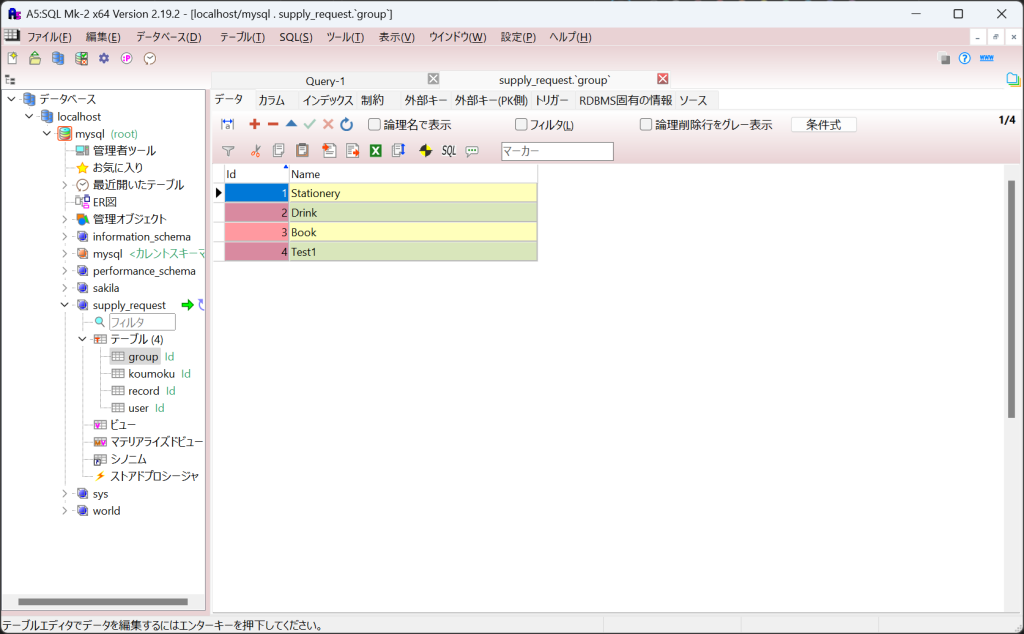
Task: Open the ツール(T) menu
Action: (345, 37)
